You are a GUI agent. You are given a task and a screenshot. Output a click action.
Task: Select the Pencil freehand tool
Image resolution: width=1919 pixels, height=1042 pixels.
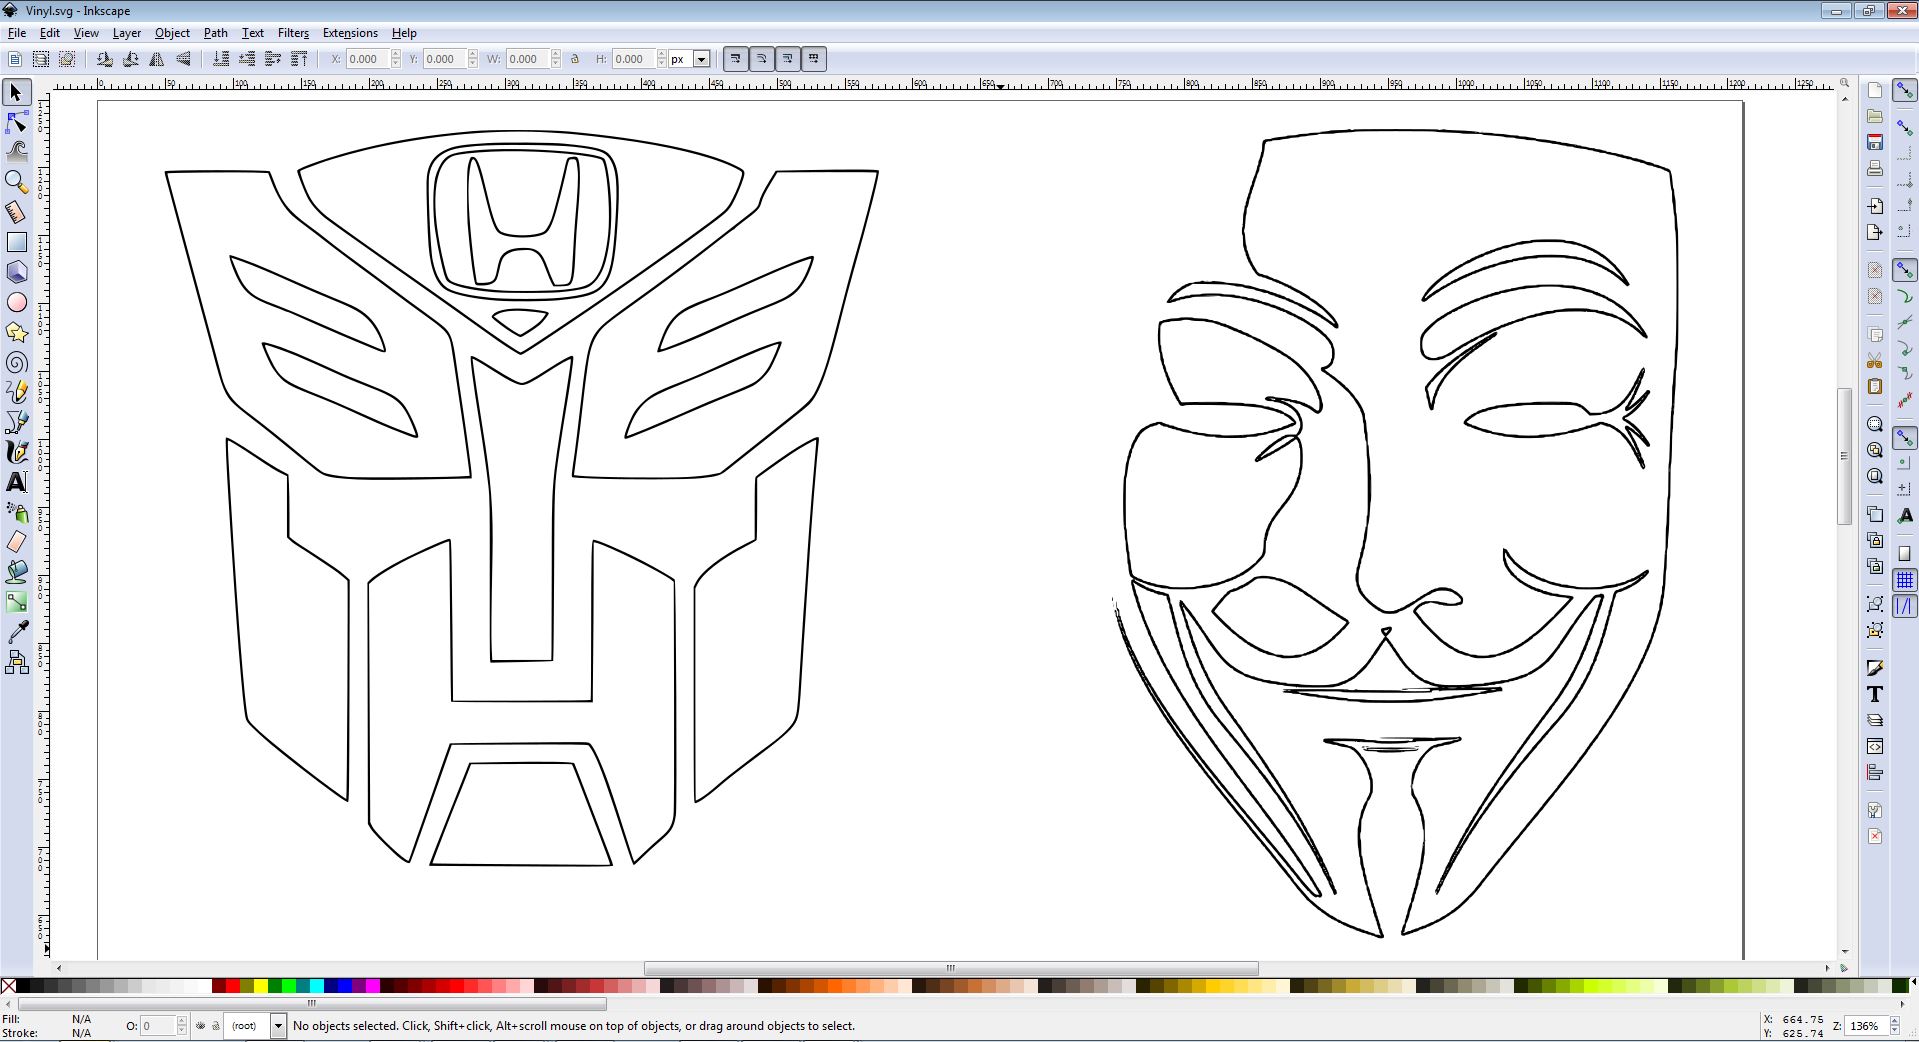pos(16,392)
